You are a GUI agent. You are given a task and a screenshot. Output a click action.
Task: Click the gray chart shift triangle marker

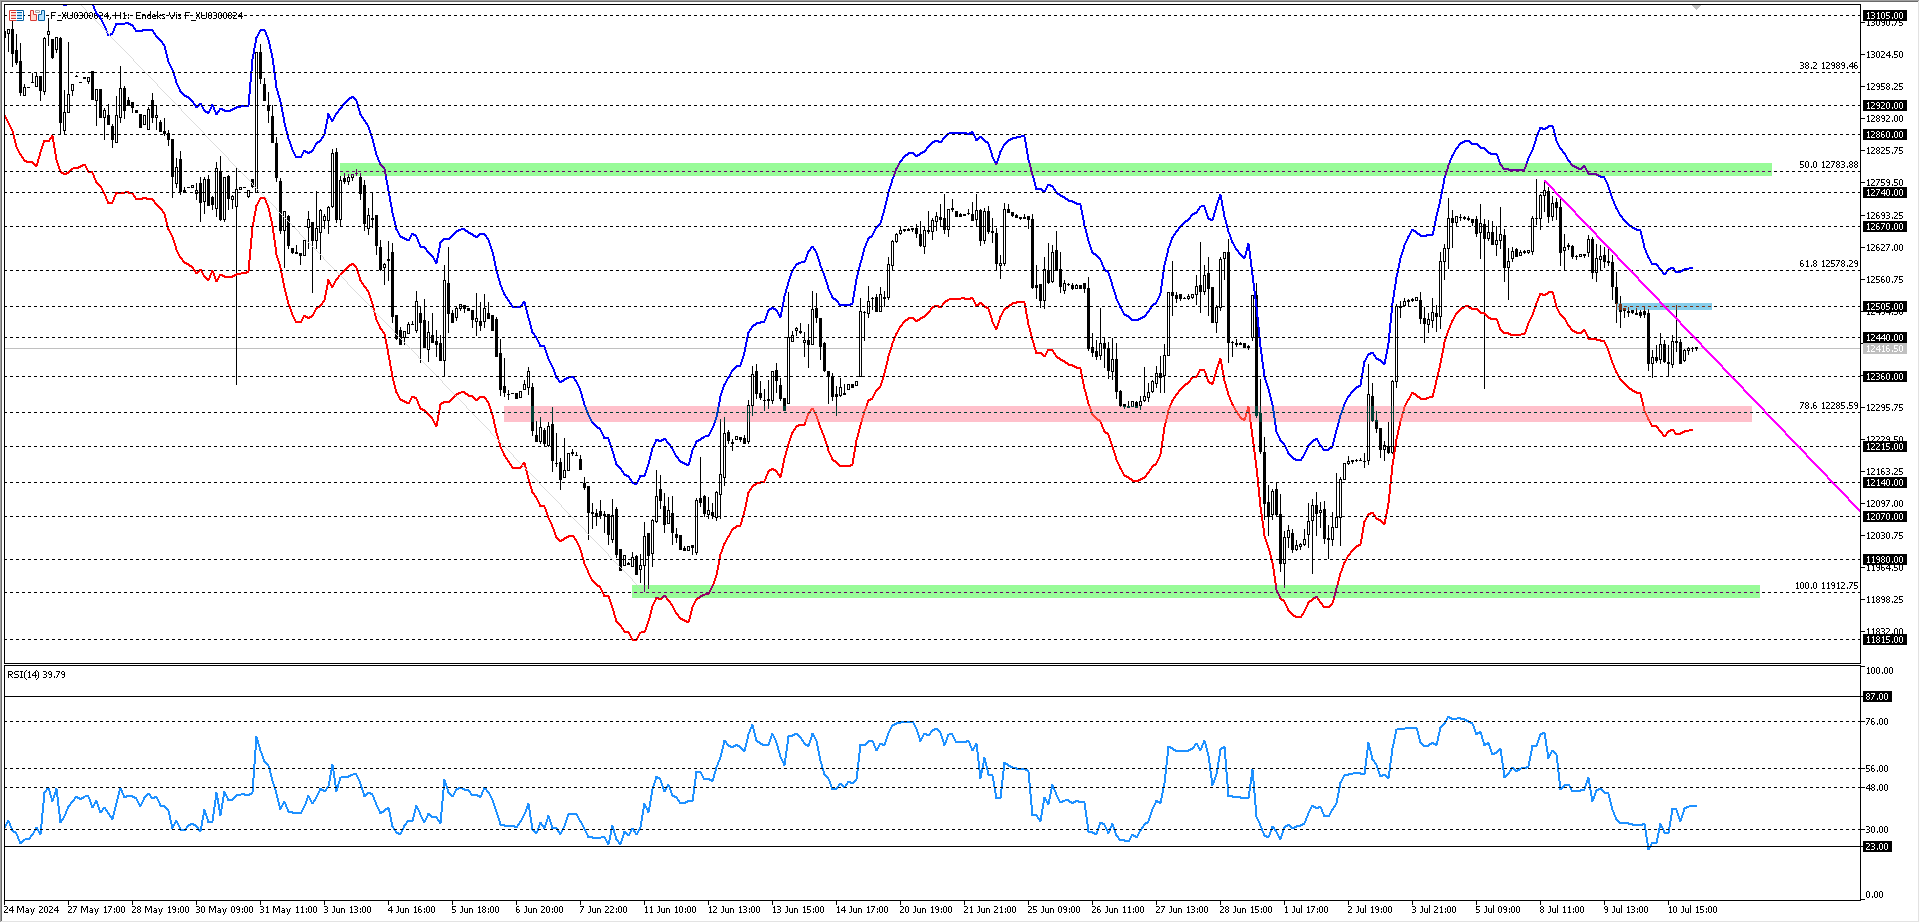[x=1696, y=7]
